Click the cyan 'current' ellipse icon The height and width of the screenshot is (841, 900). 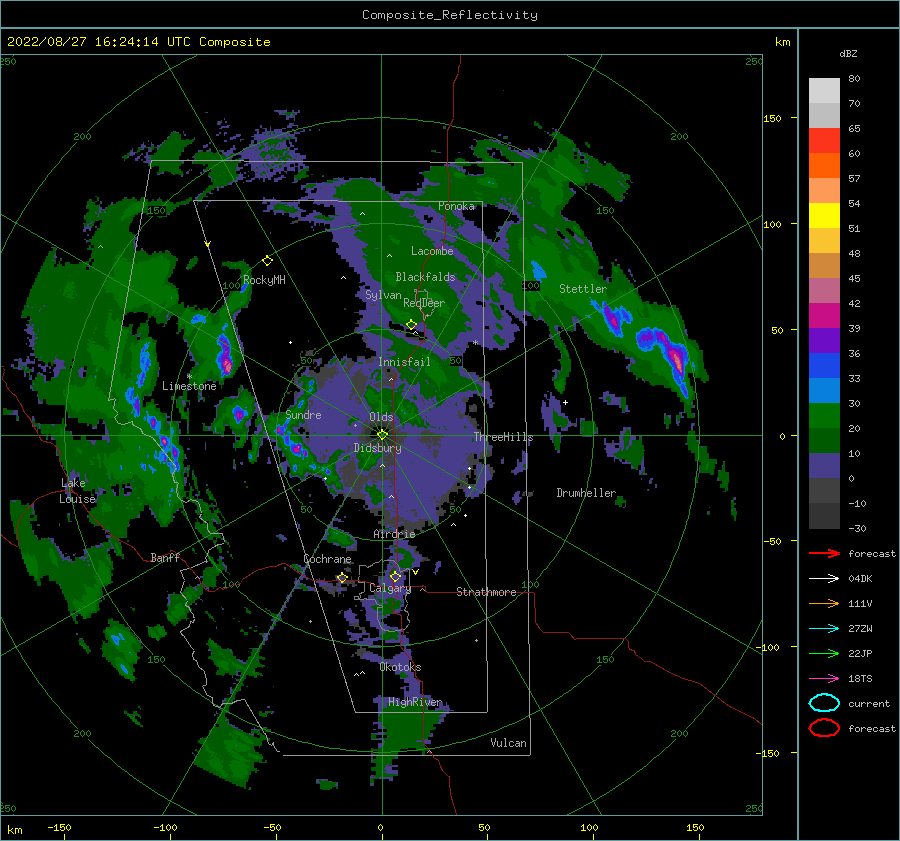824,703
